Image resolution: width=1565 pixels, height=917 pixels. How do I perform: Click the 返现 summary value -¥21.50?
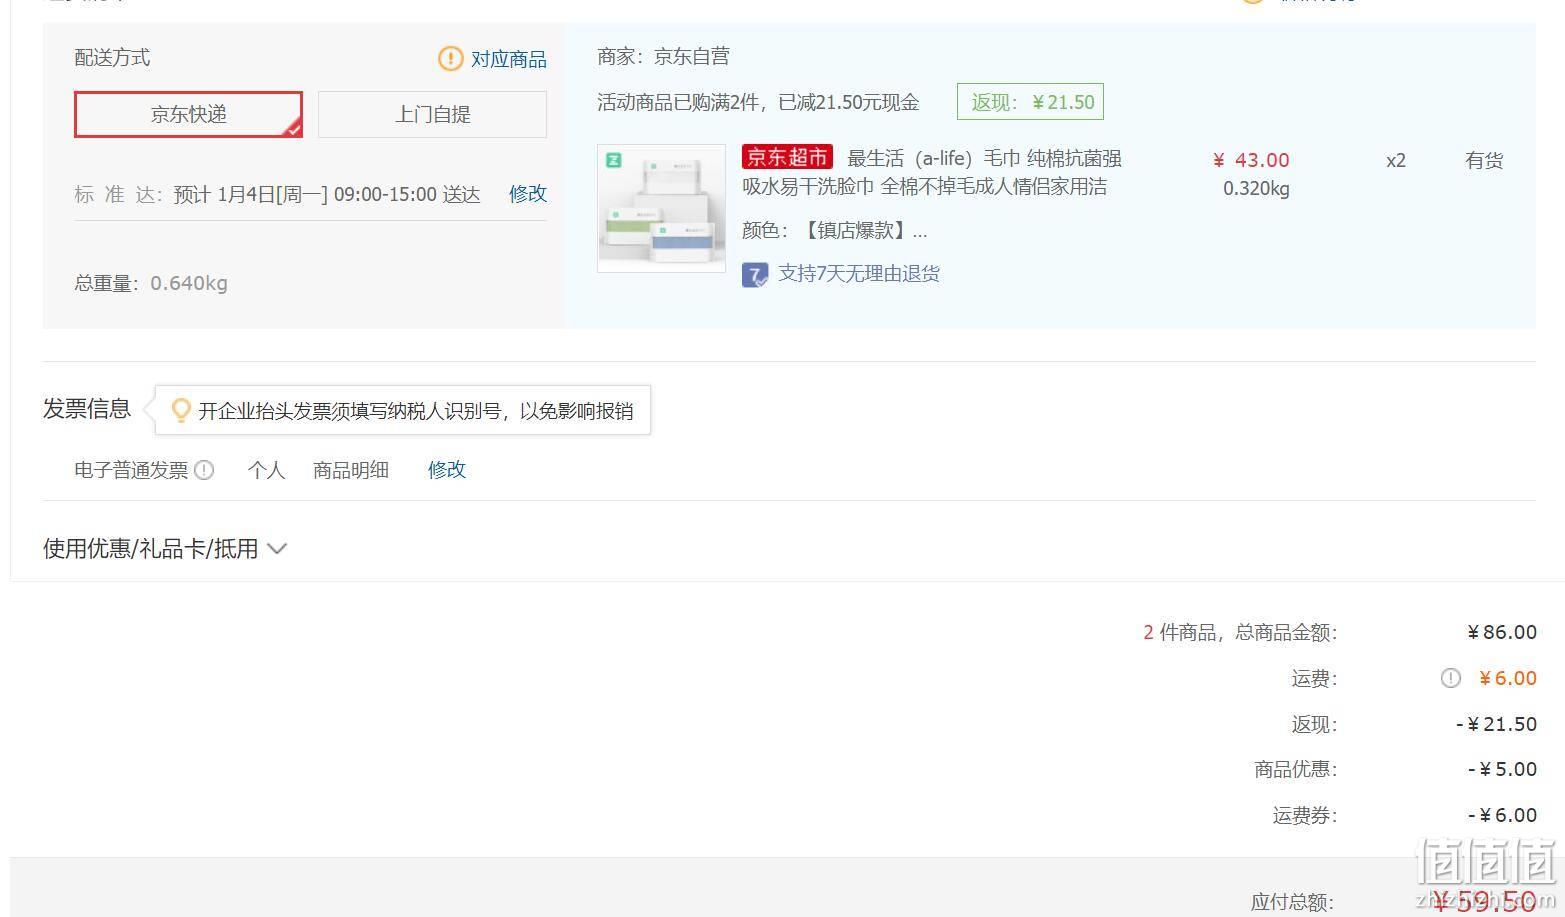point(1496,724)
